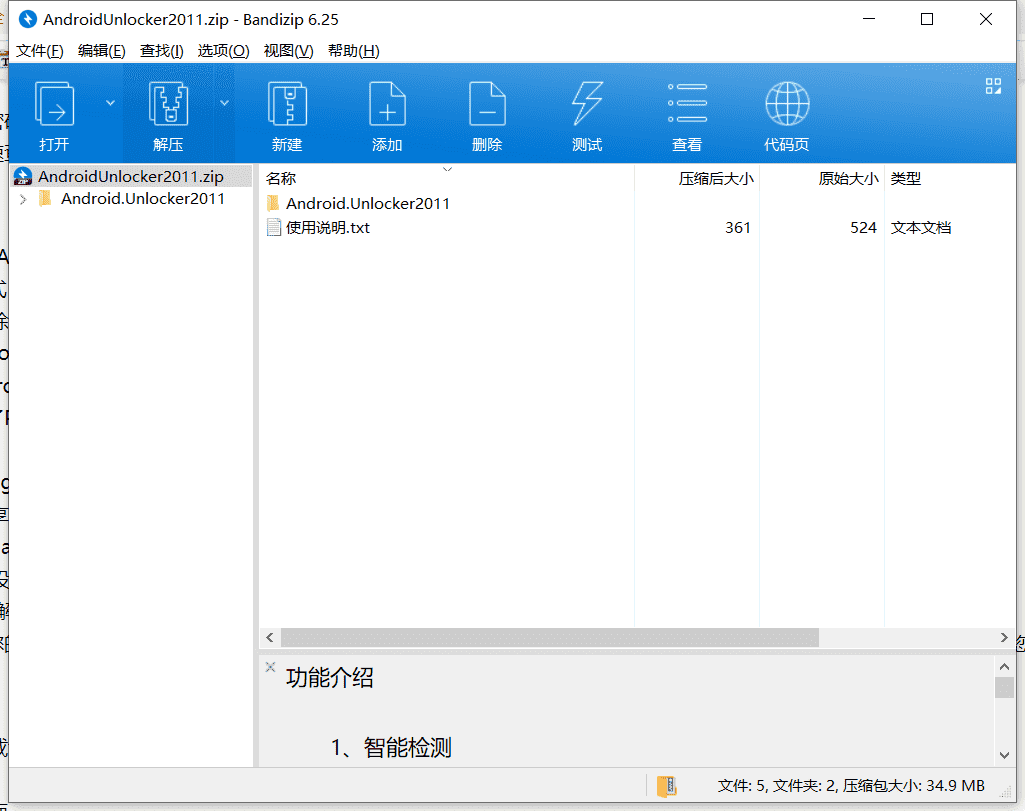Click the horizontal scrollbar thumb
Viewport: 1025px width, 811px height.
tap(550, 637)
